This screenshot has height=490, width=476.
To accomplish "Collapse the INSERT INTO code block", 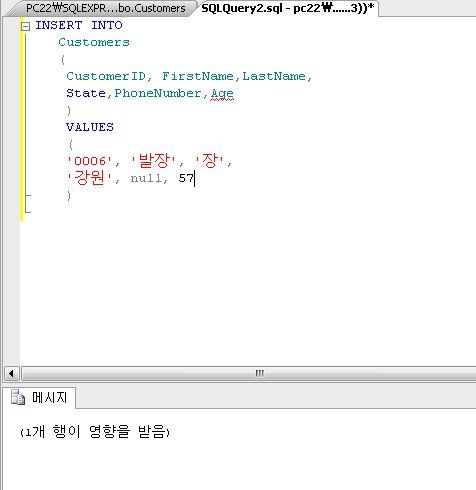I will [x=25, y=26].
